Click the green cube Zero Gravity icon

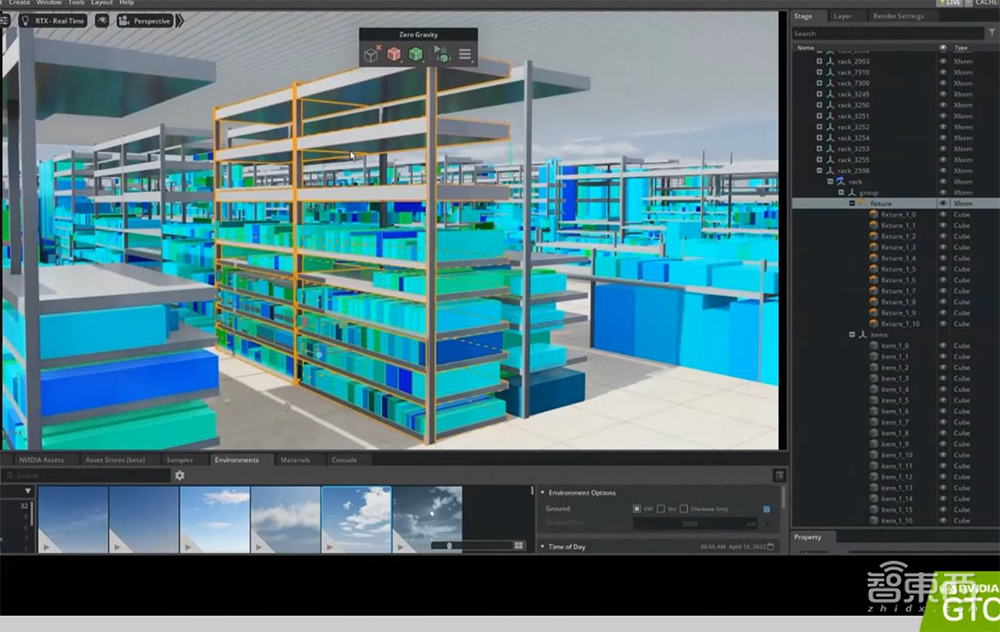coord(416,55)
